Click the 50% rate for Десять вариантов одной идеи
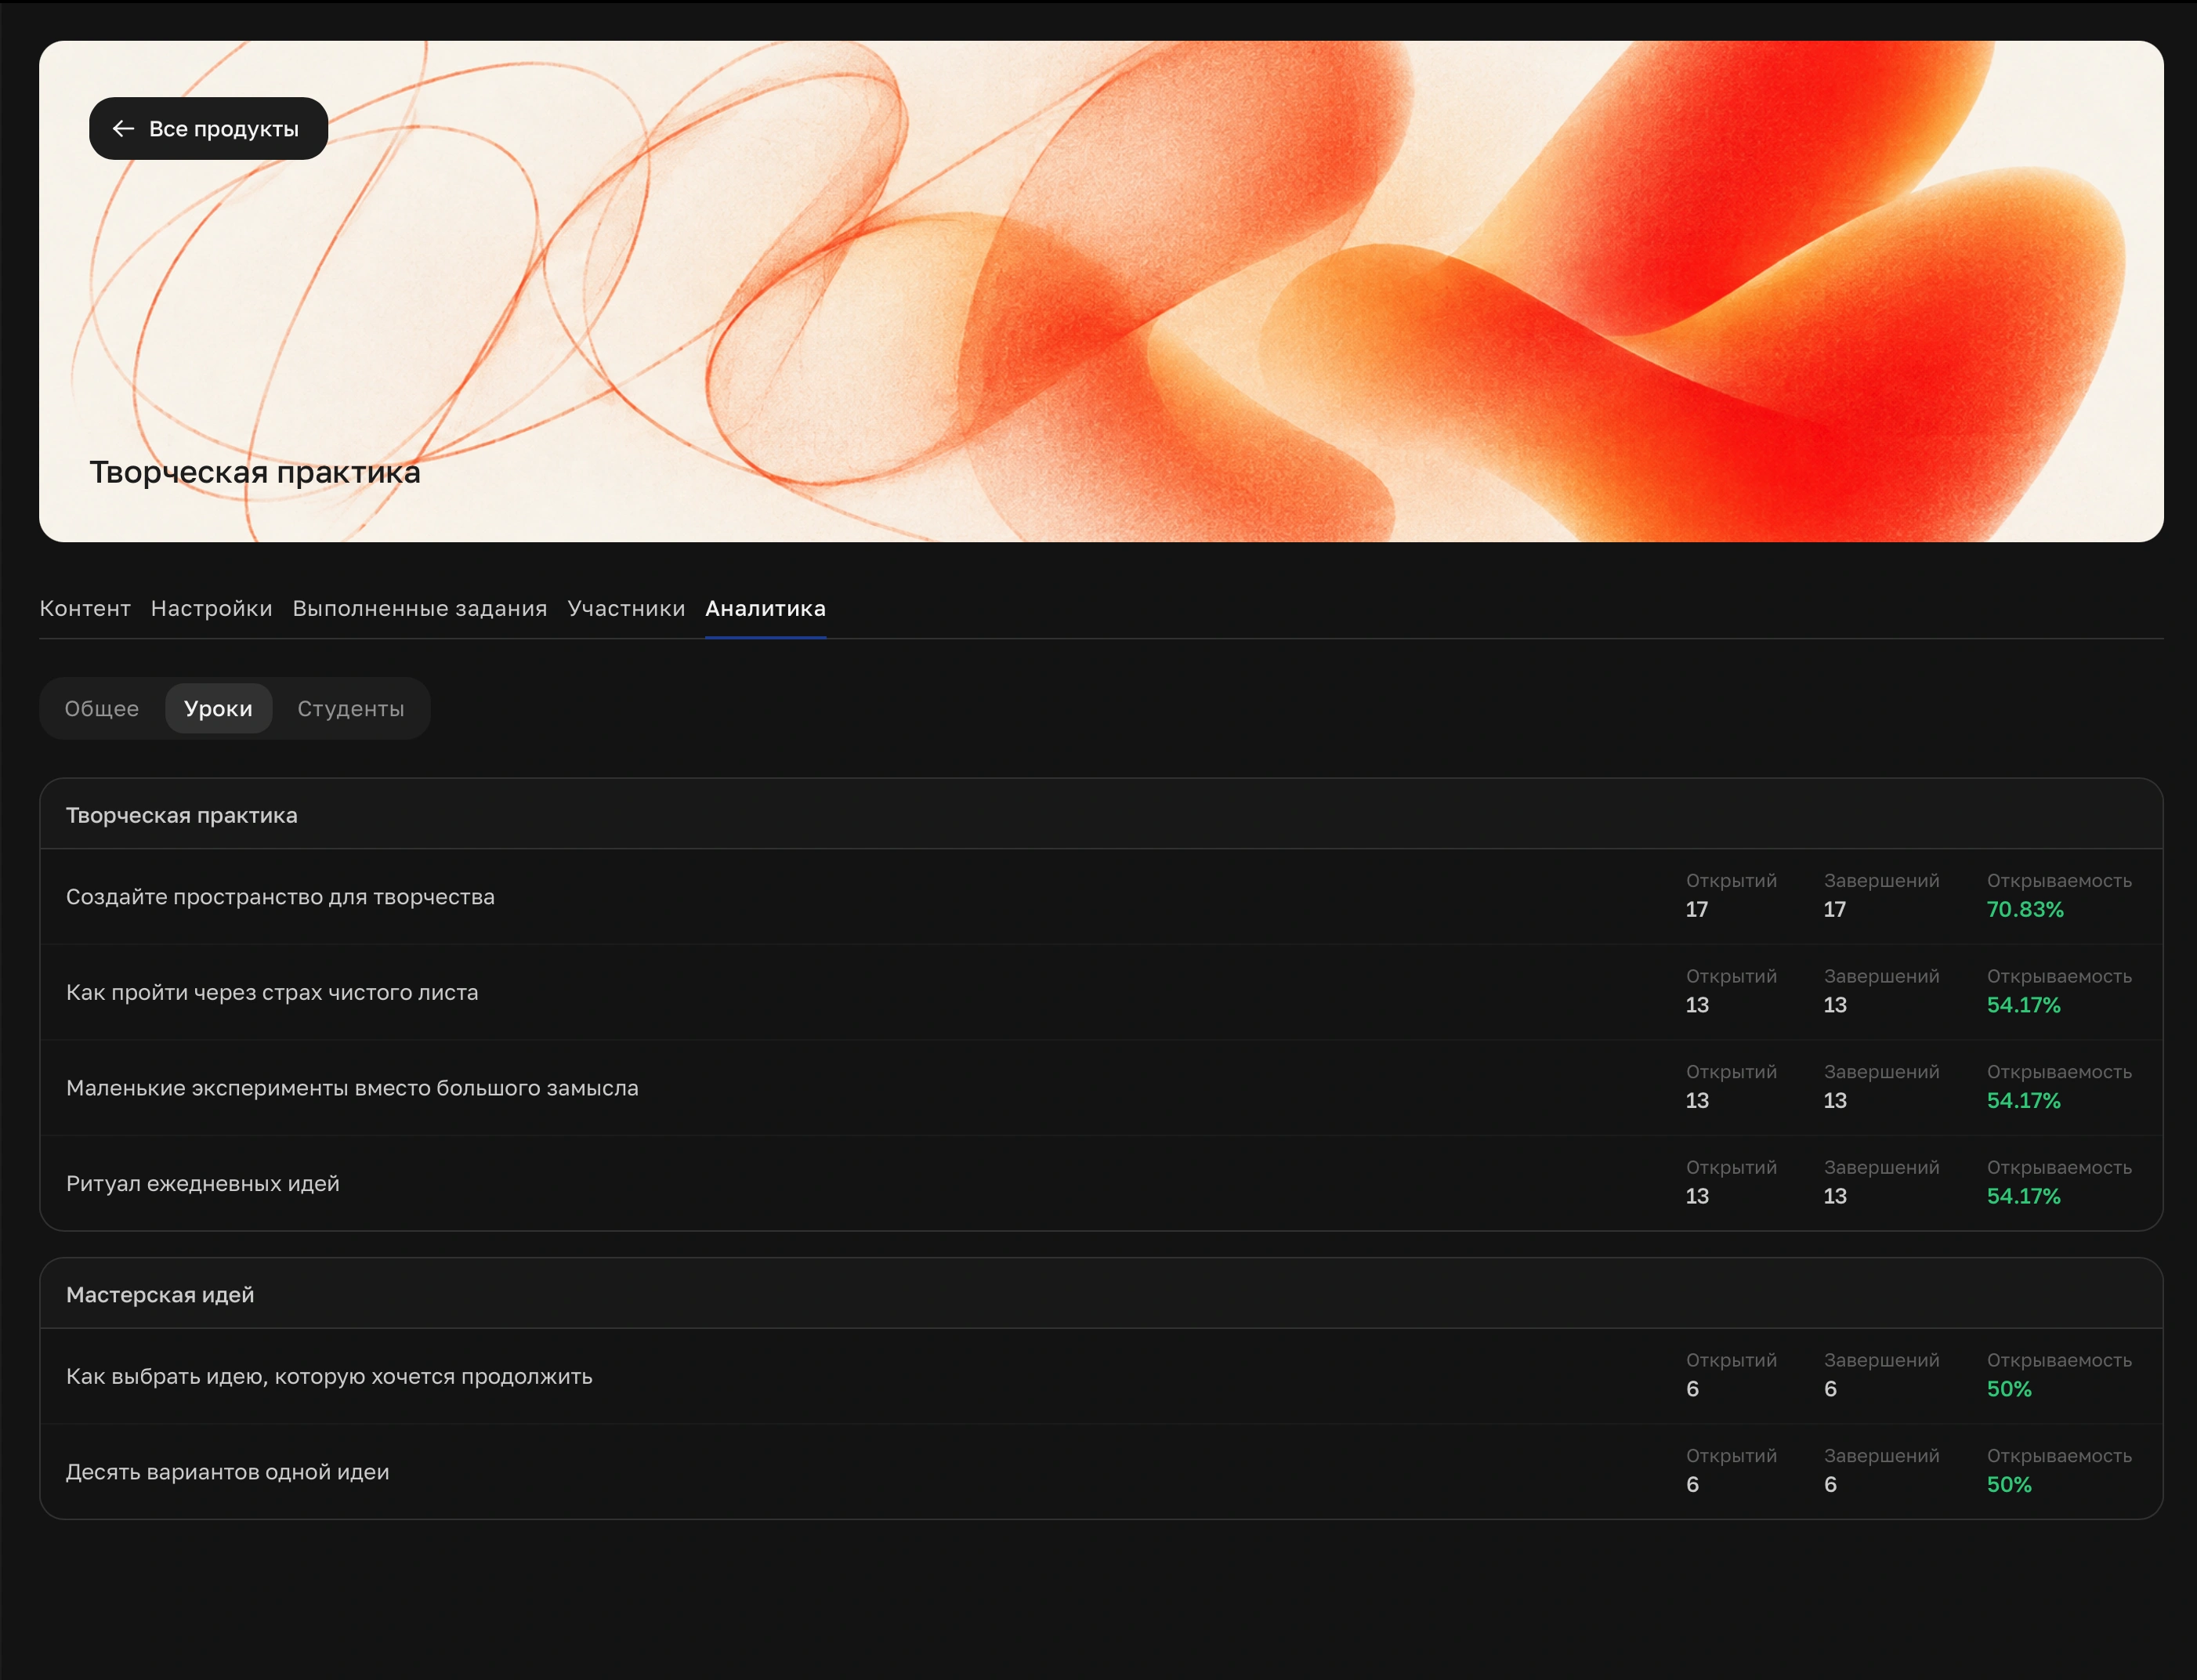Viewport: 2197px width, 1680px height. 2009,1484
